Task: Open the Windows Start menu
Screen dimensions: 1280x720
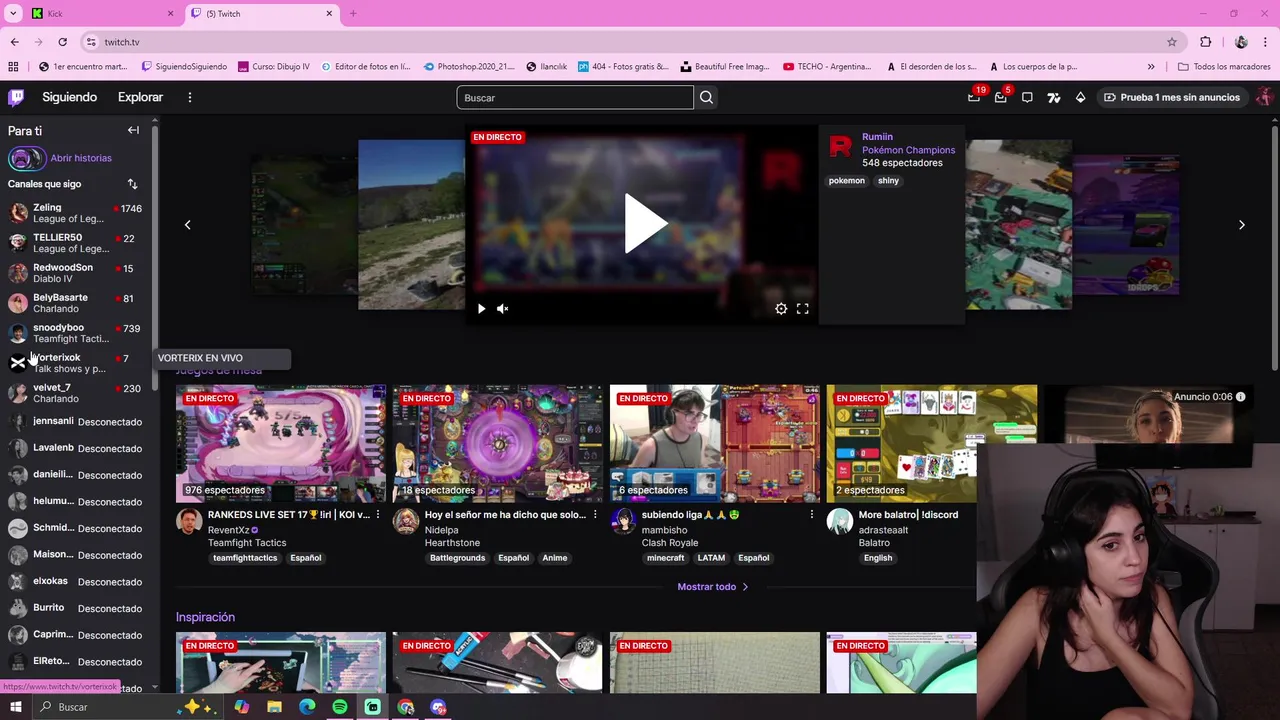Action: pos(15,707)
